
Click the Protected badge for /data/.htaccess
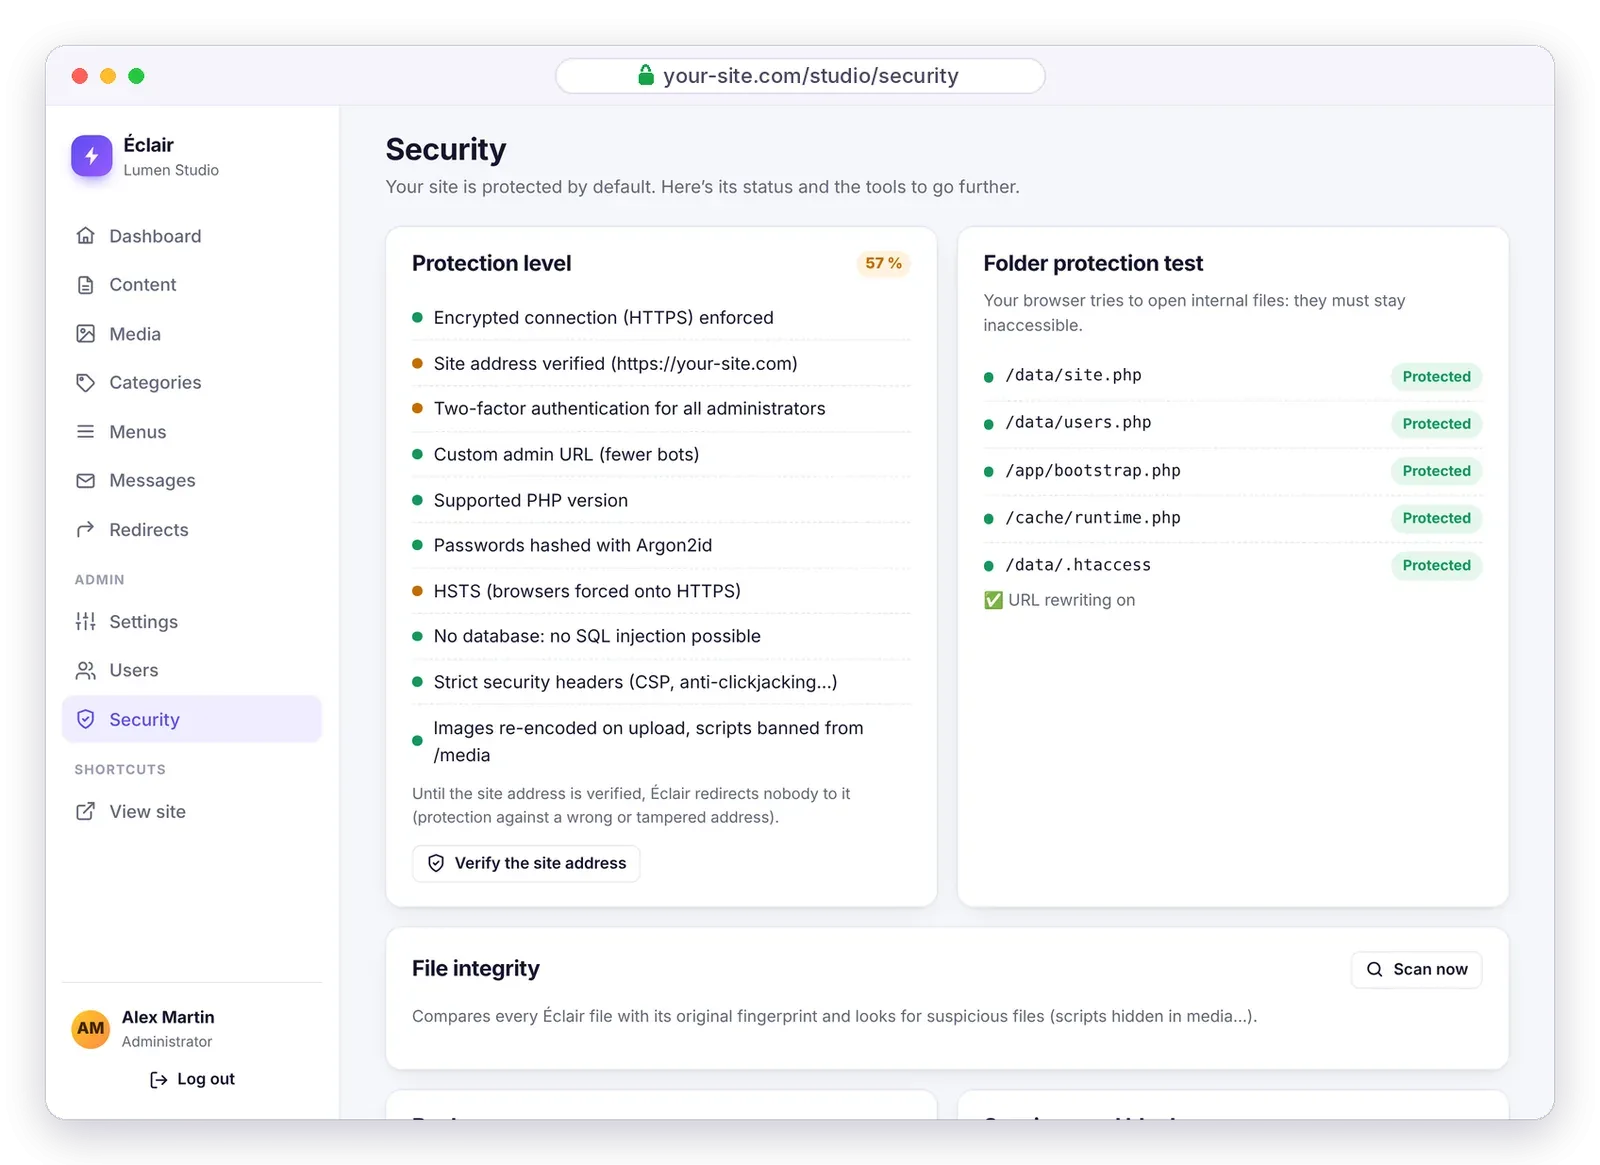(x=1436, y=565)
